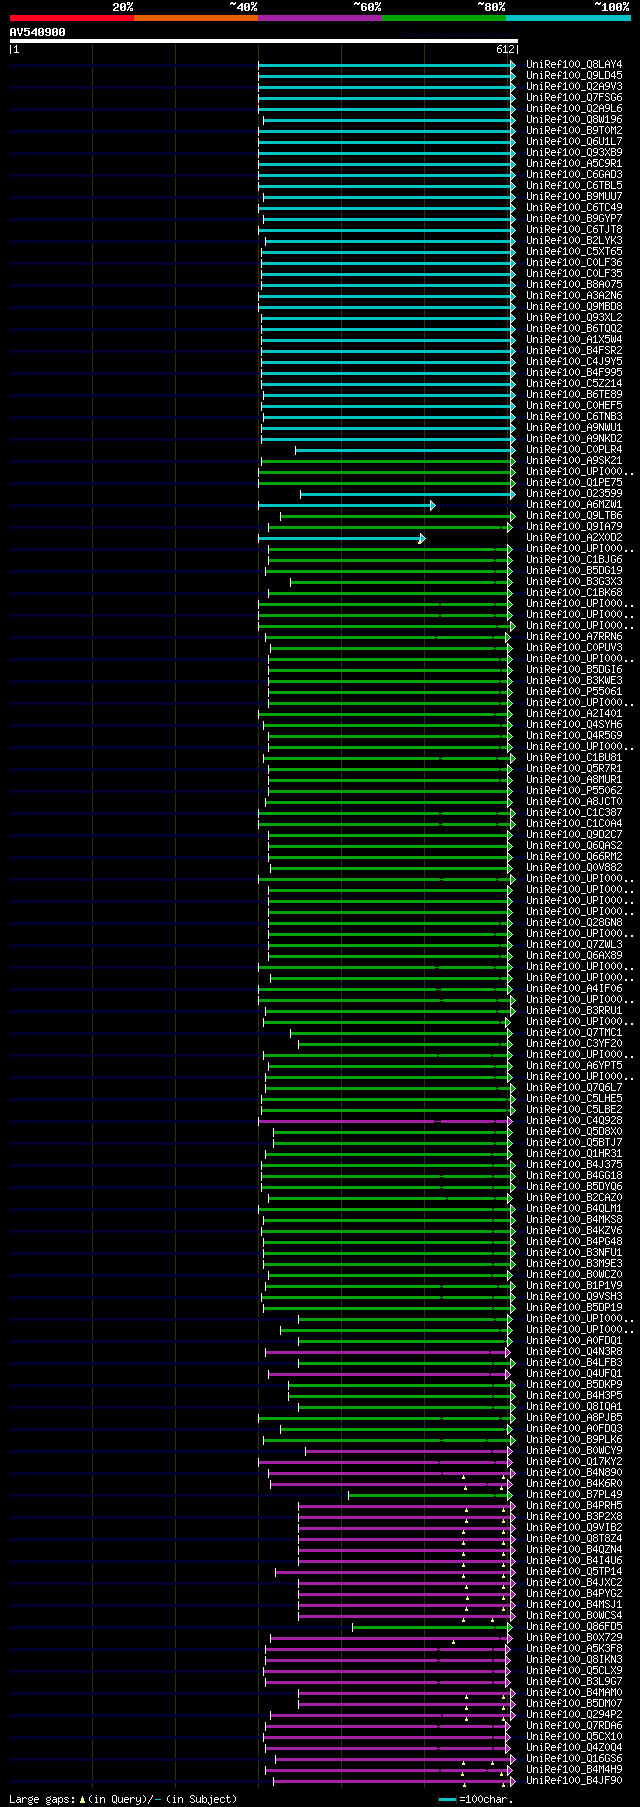Viewport: 640px width, 1807px height.
Task: Click the UniRef100_Q9VSH3 label
Action: coord(574,1297)
